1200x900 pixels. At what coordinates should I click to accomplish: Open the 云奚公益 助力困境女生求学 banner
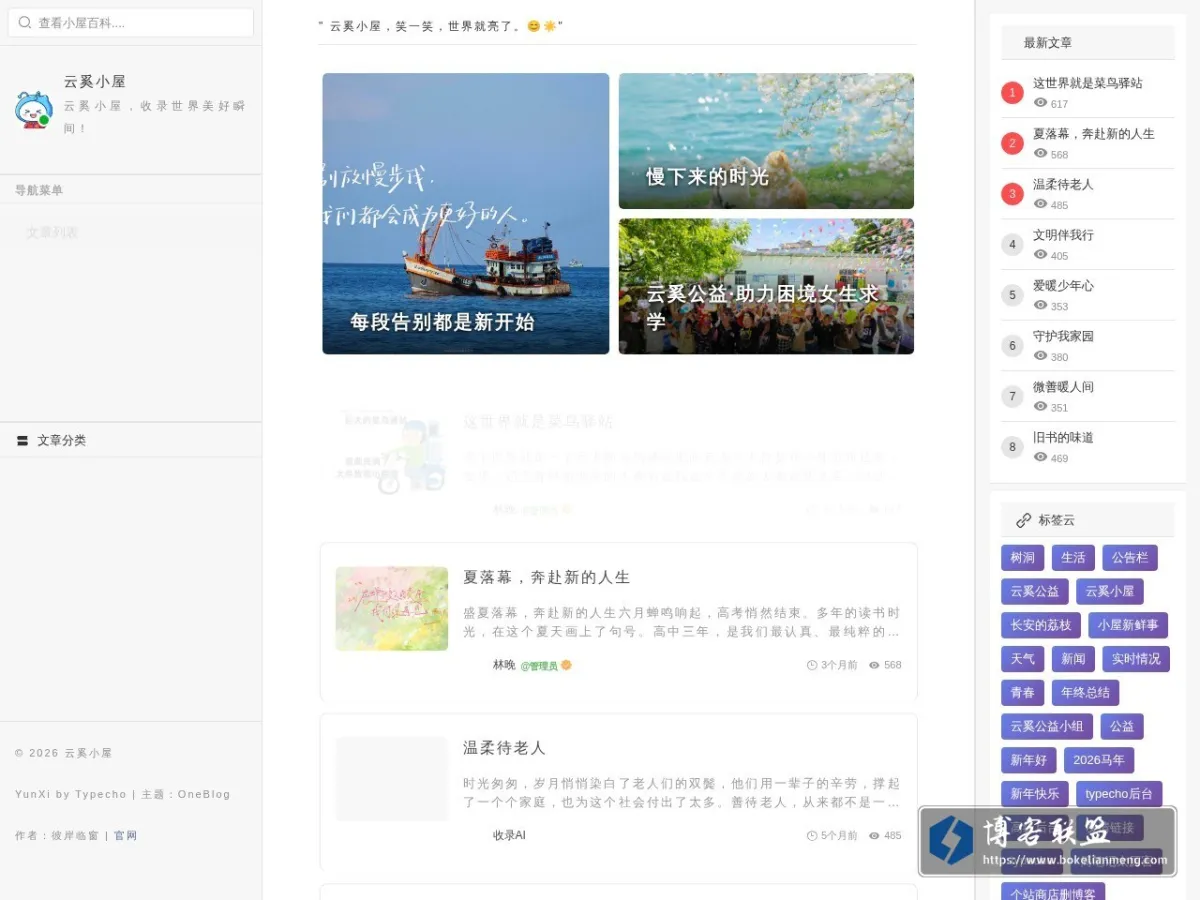766,286
